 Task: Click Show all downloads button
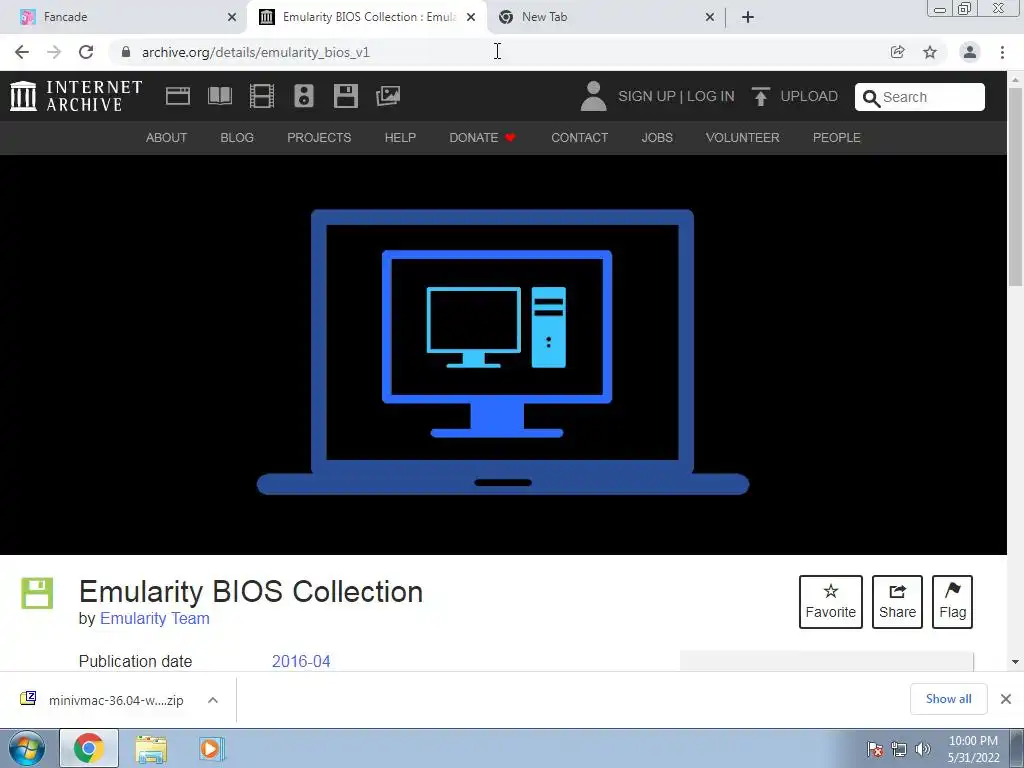(948, 699)
